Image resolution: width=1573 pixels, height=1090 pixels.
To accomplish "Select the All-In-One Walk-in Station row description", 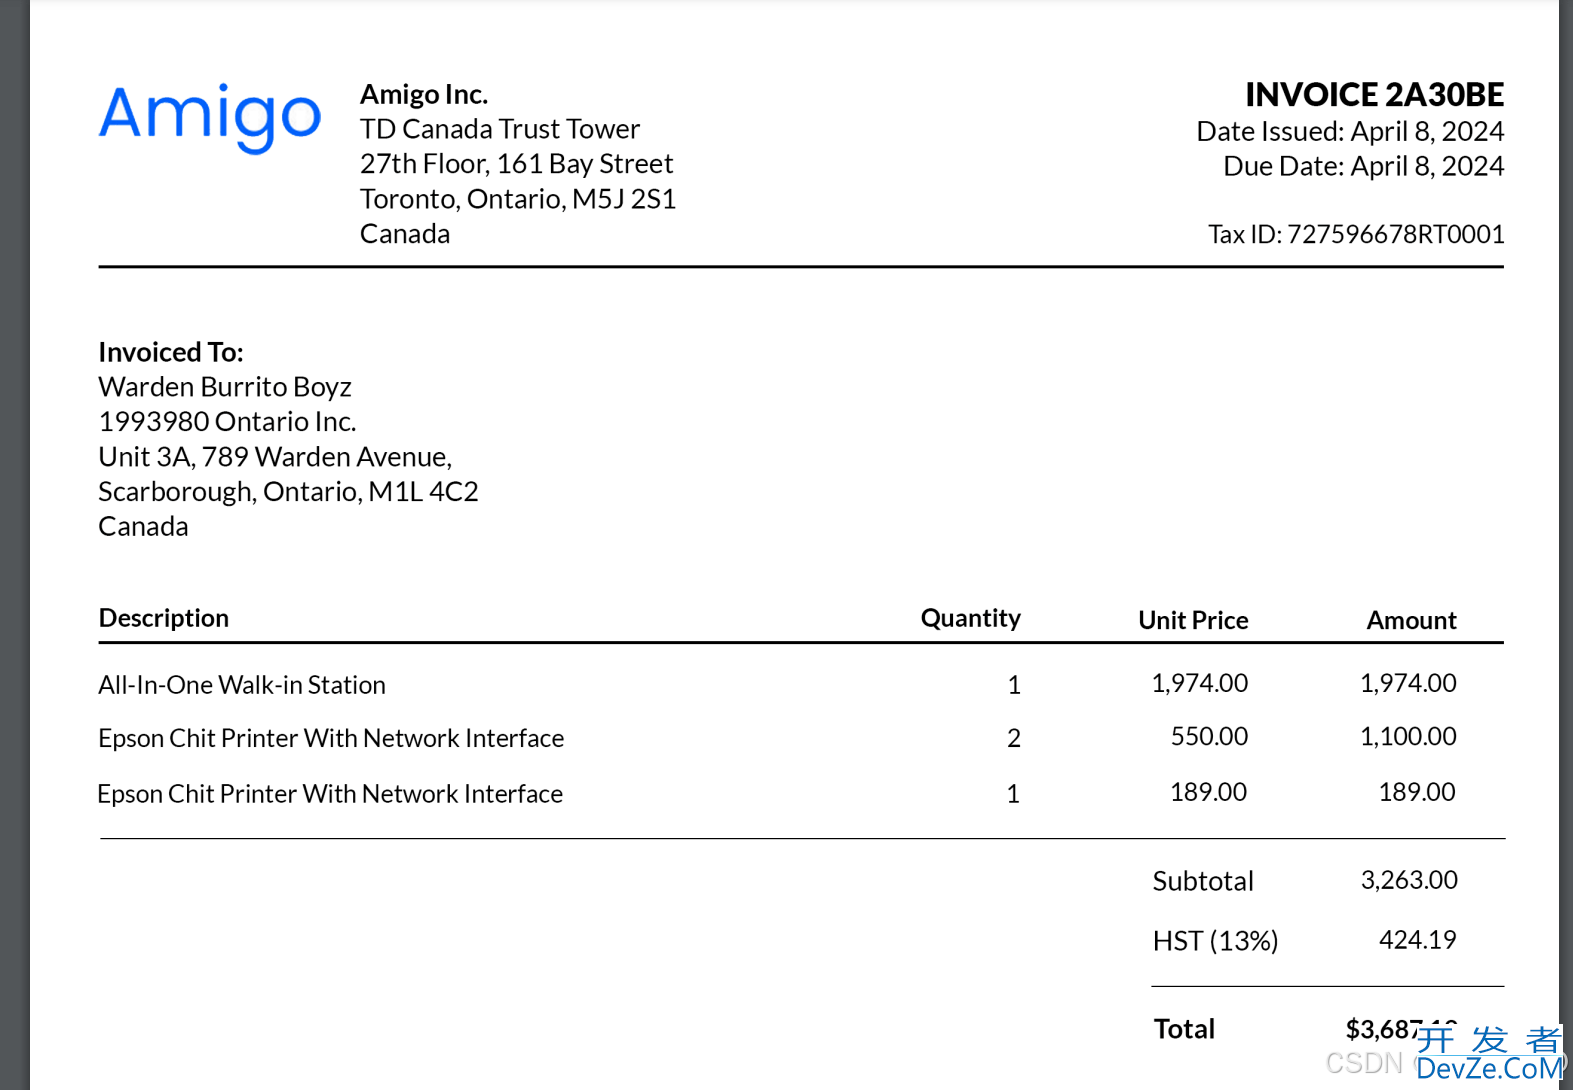I will (x=242, y=685).
